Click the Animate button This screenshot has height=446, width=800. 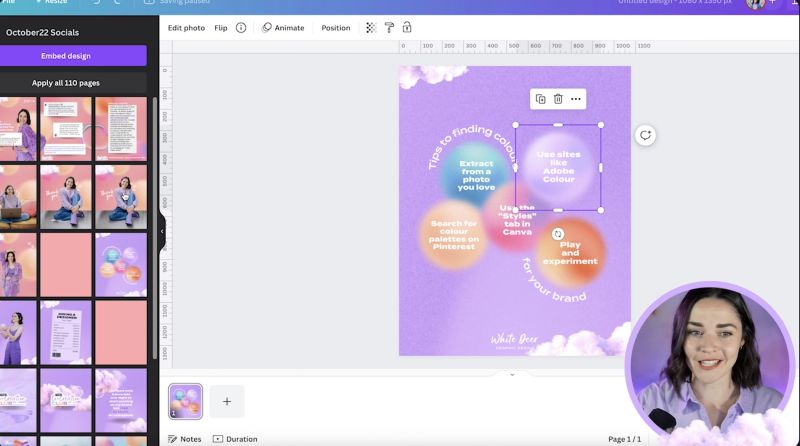point(283,28)
